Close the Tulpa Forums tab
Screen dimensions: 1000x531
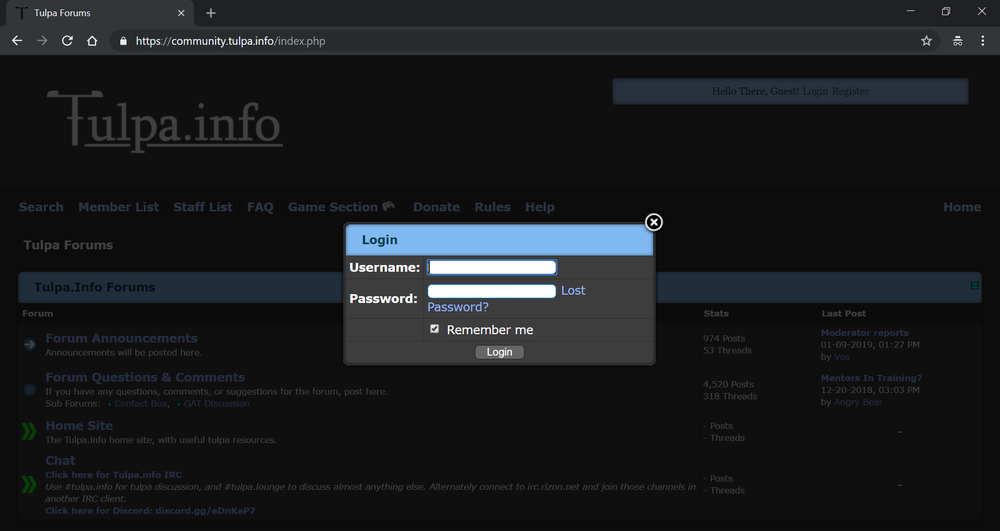(181, 13)
